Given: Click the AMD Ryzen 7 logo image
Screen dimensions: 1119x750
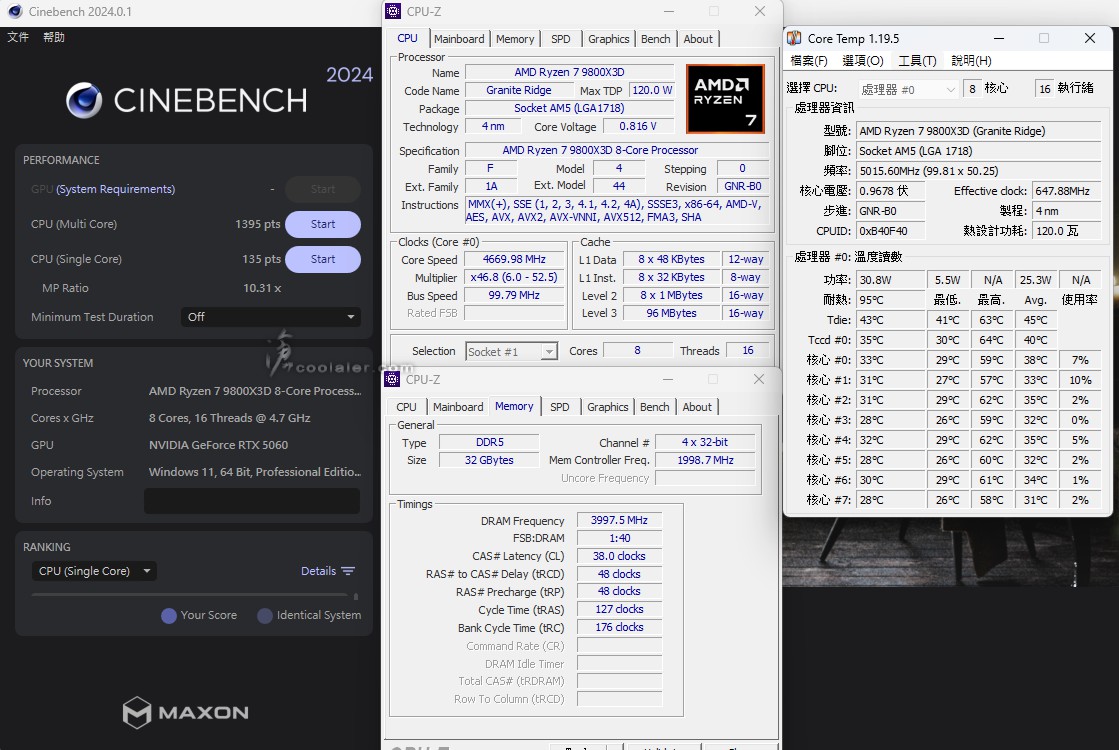Looking at the screenshot, I should [725, 99].
